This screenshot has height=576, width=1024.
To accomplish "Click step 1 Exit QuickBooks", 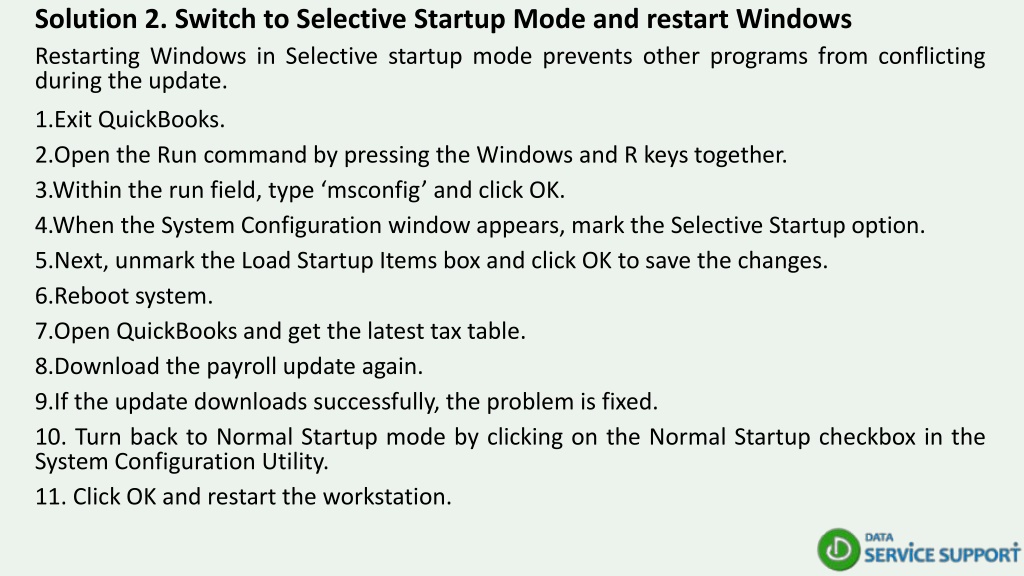I will click(x=130, y=120).
